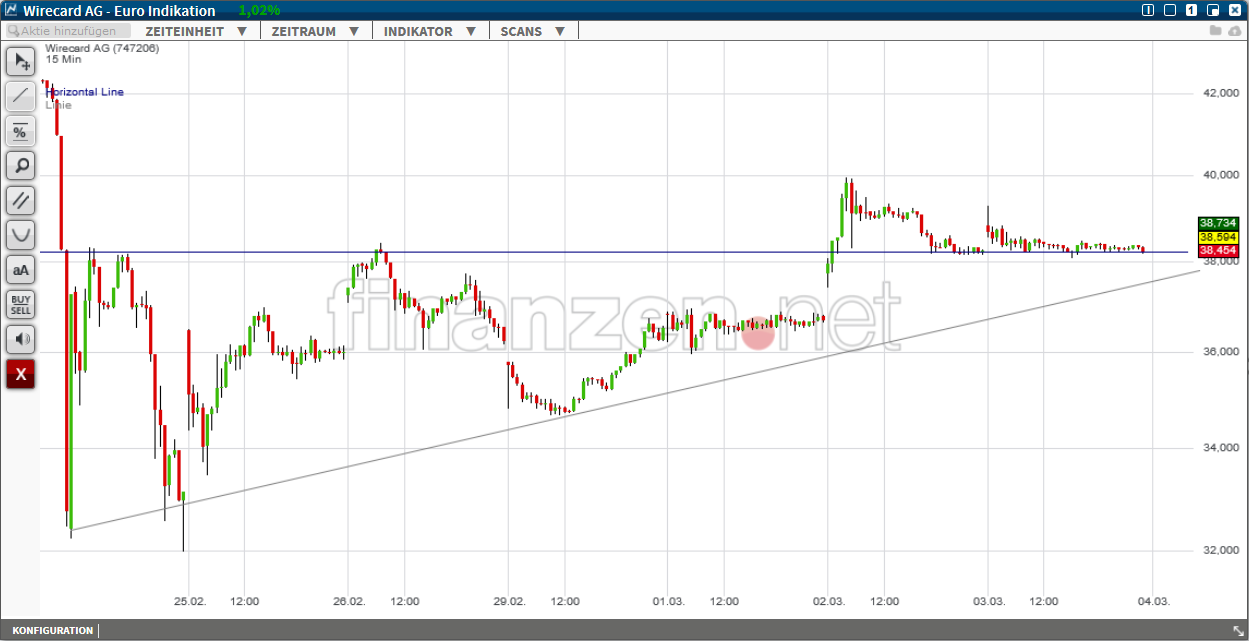Image resolution: width=1249 pixels, height=641 pixels.
Task: Click the green 38,734 price tag
Action: click(x=1218, y=223)
